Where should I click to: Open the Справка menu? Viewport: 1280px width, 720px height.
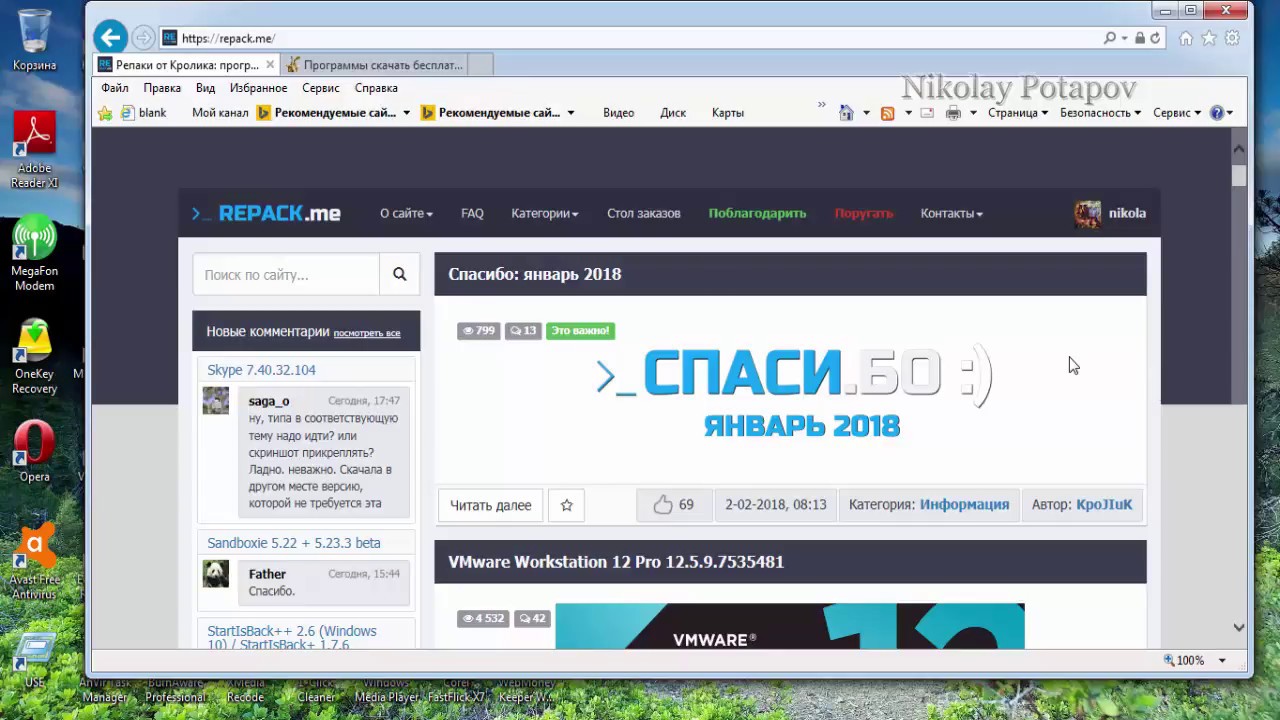point(376,88)
